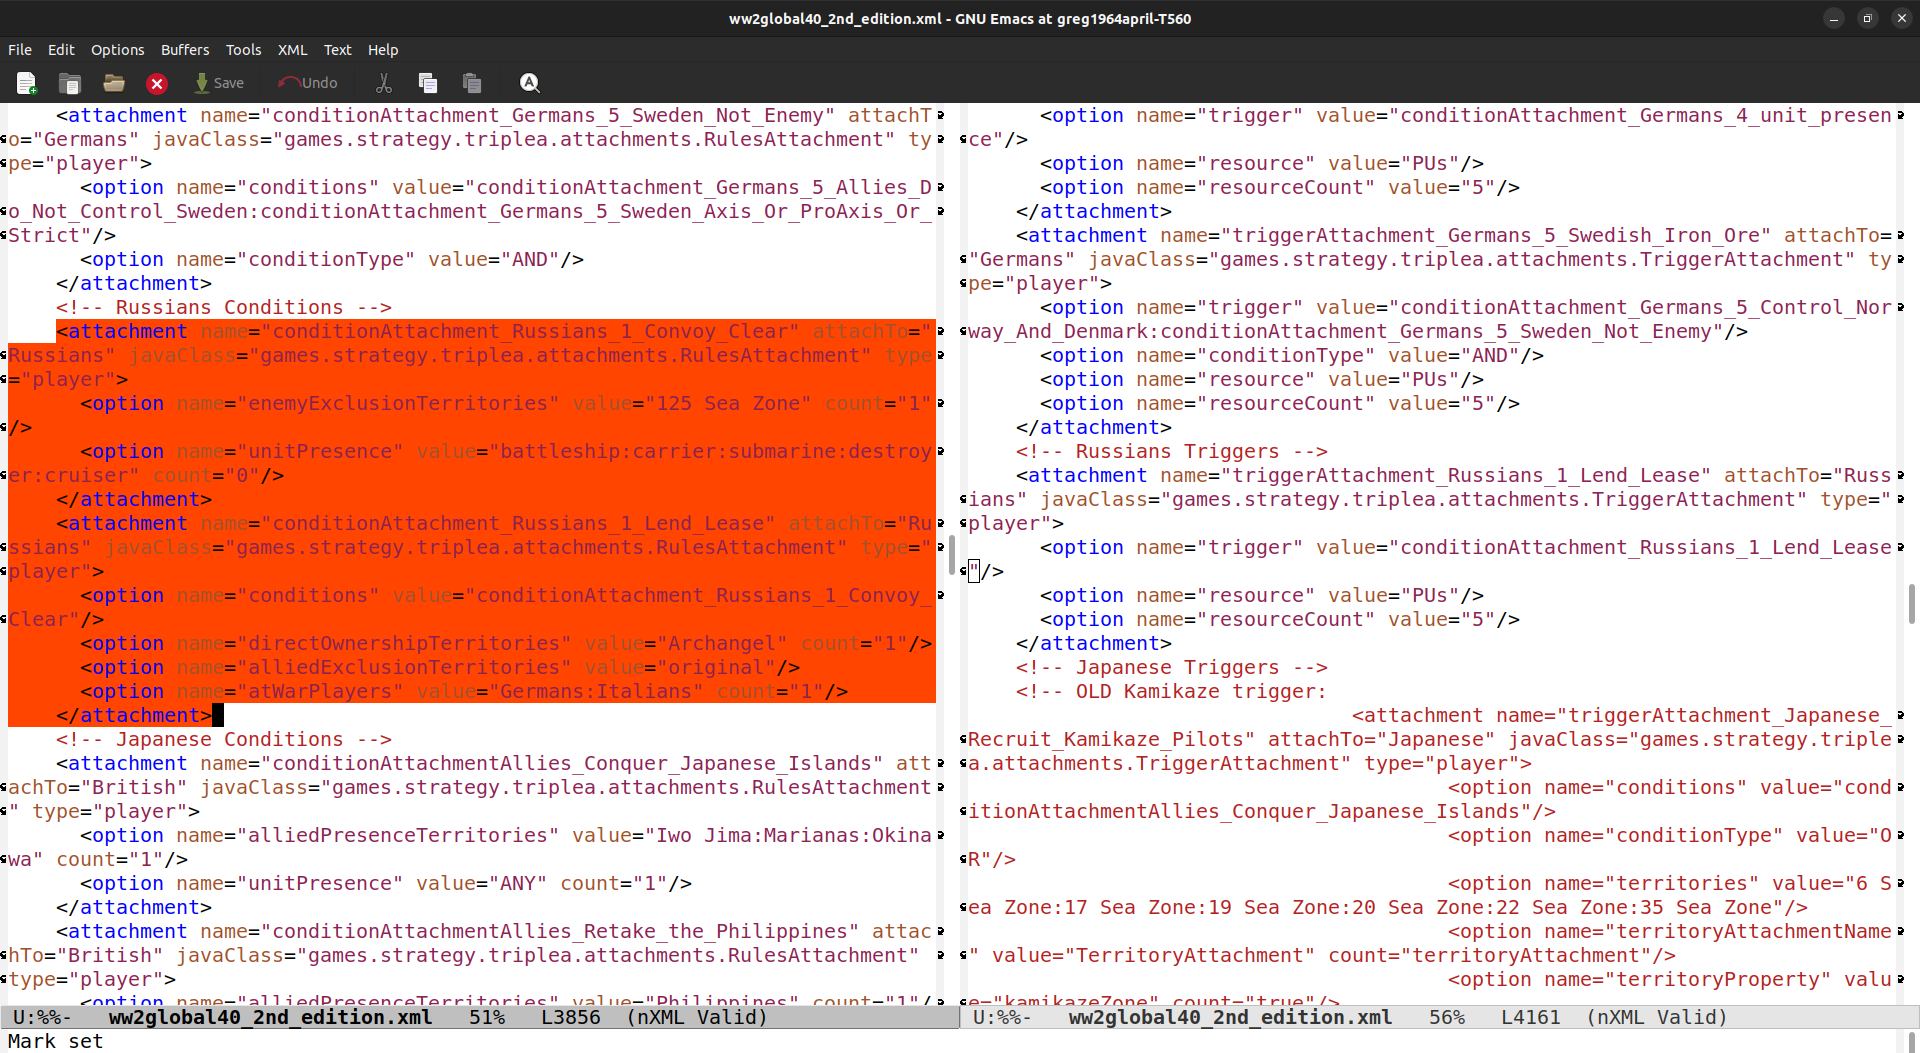Click the "Japanese Triggers" comment in right pane
The width and height of the screenshot is (1920, 1053).
1172,668
